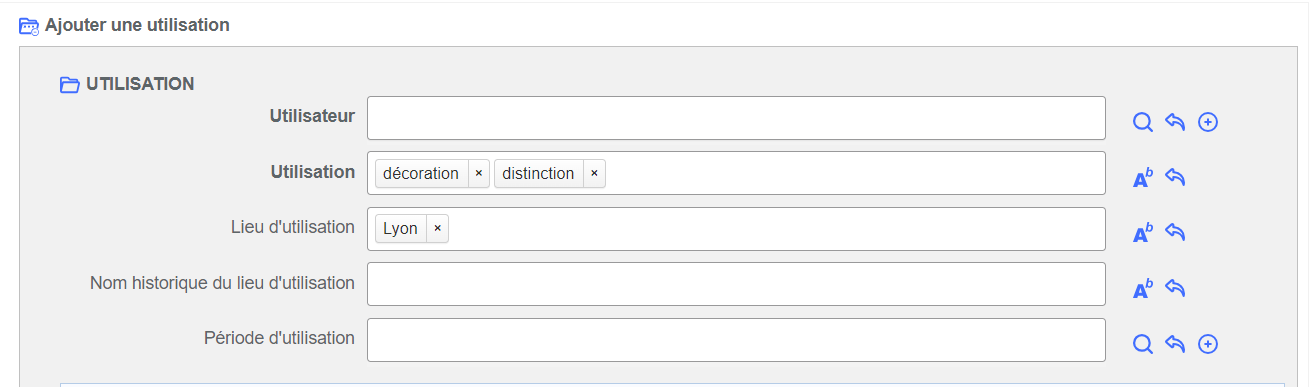The image size is (1313, 387).
Task: Search for a user with Utilisateur magnifier icon
Action: point(1143,122)
